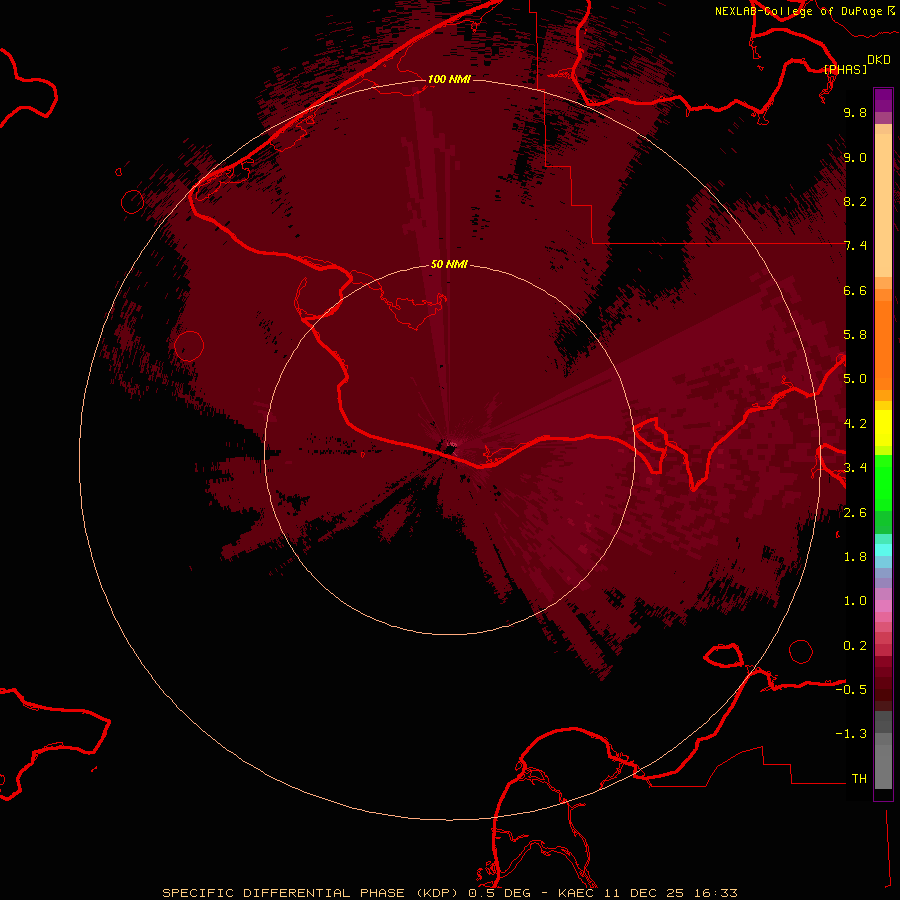The image size is (900, 900).
Task: Click the TH threshold label on scale
Action: [x=859, y=779]
